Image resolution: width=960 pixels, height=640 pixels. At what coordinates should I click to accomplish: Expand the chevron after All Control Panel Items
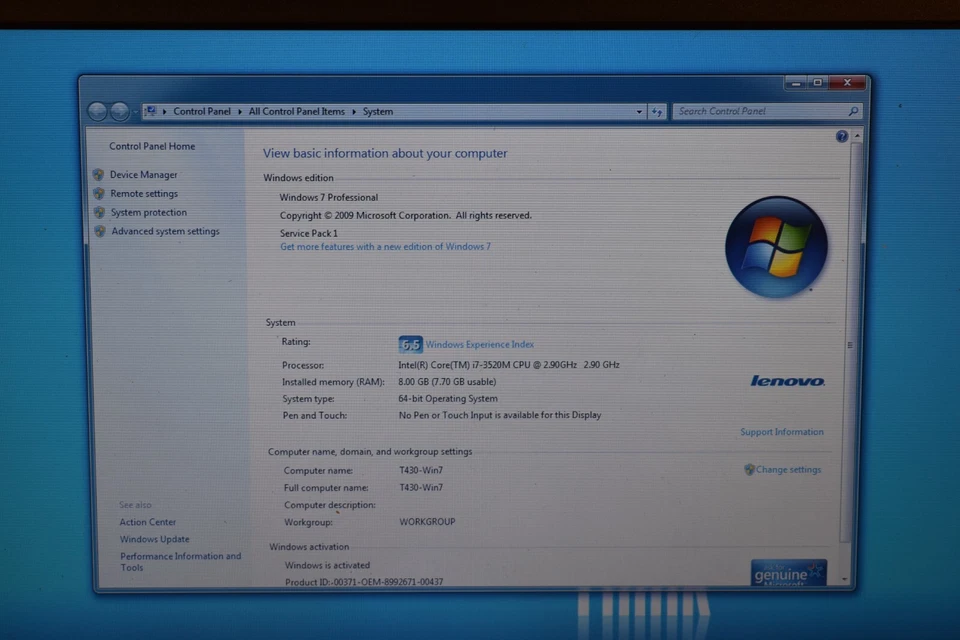click(x=355, y=111)
